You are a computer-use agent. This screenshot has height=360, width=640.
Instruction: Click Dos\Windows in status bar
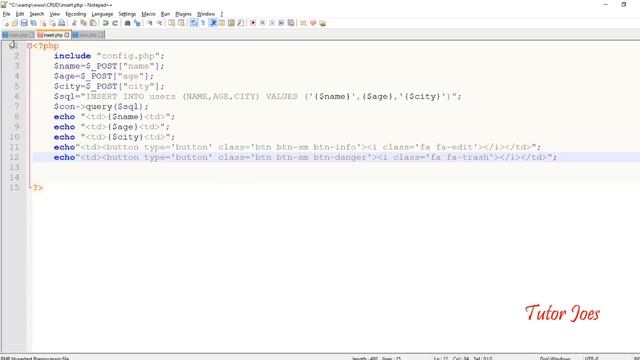pyautogui.click(x=555, y=358)
